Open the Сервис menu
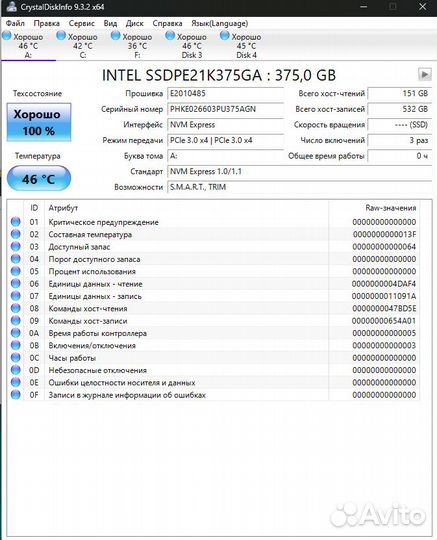Image resolution: width=437 pixels, height=540 pixels. click(82, 23)
